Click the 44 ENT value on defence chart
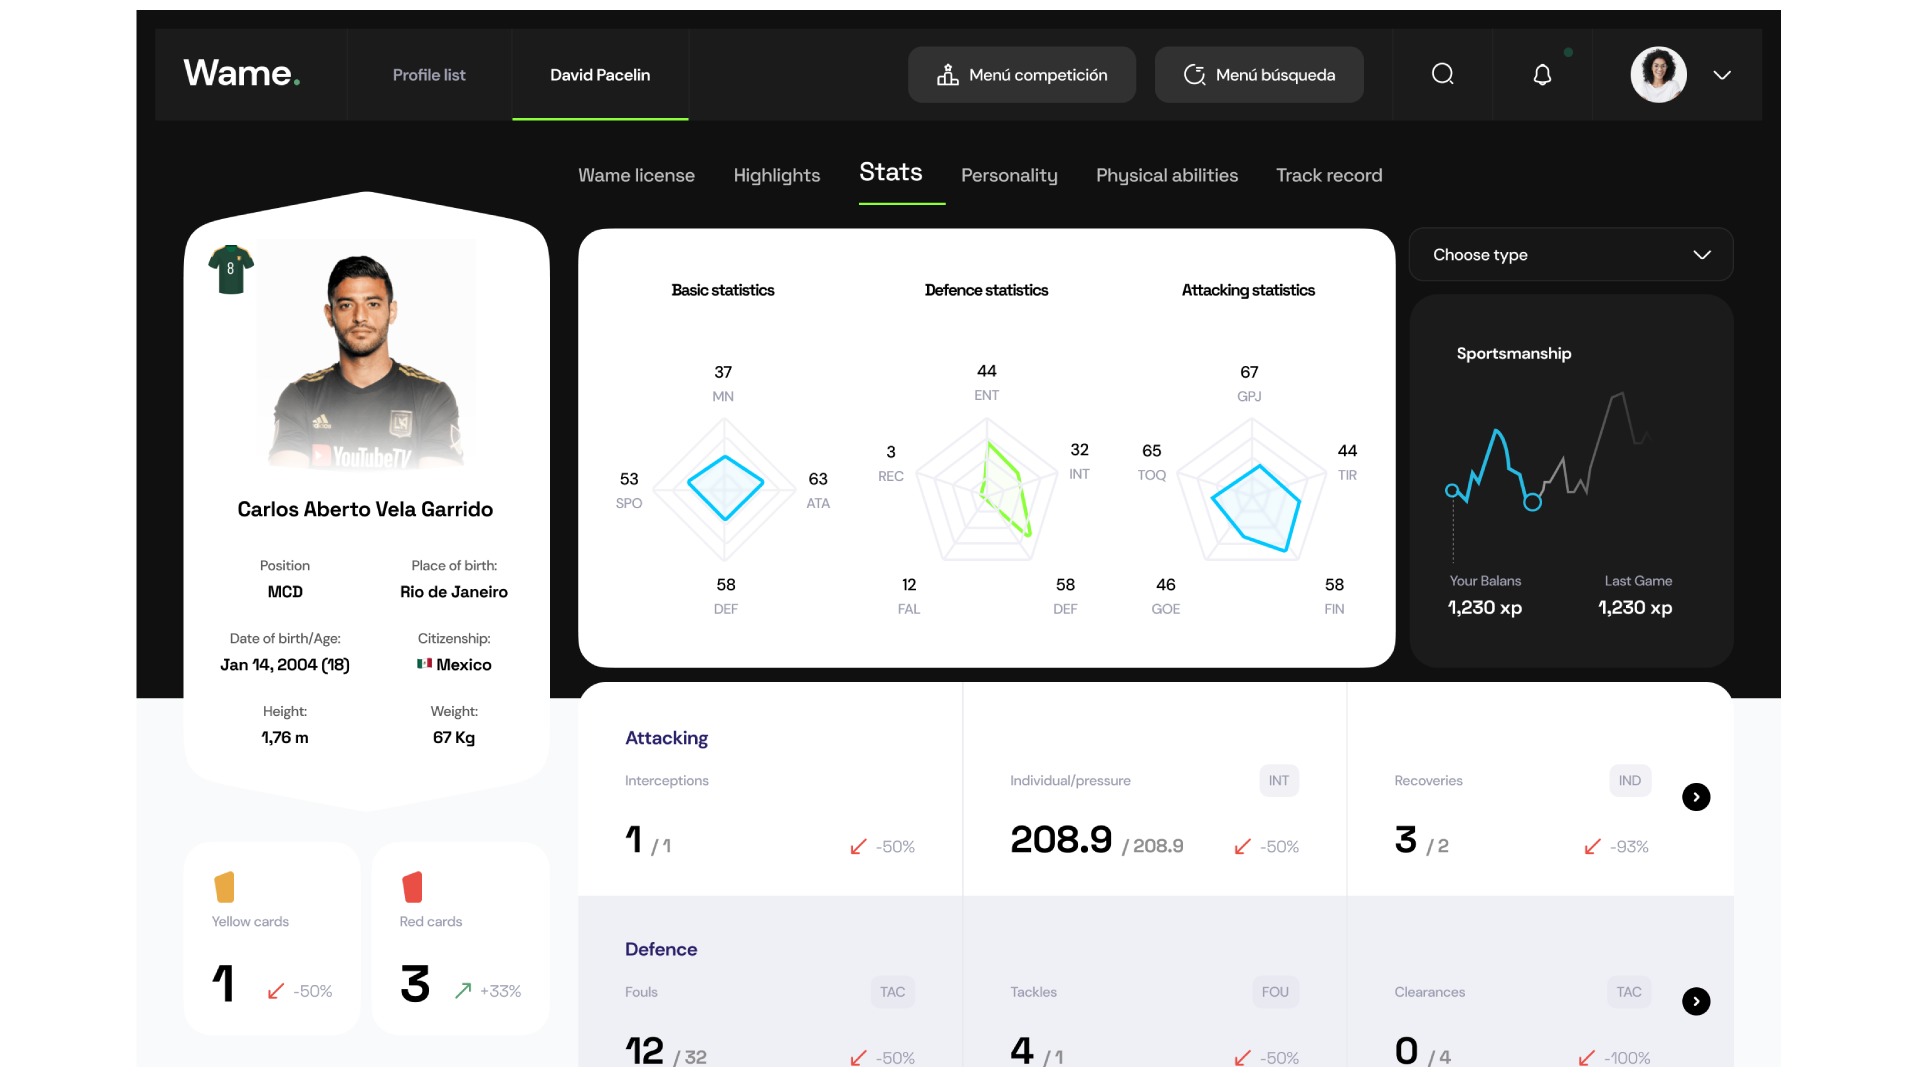1920x1080 pixels. 987,371
